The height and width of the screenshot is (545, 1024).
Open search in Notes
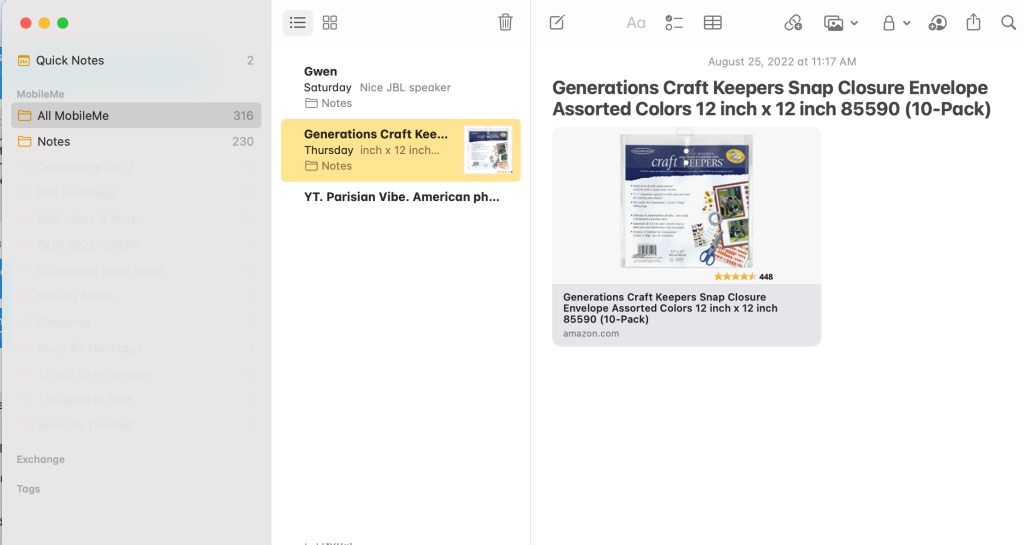tap(1008, 23)
